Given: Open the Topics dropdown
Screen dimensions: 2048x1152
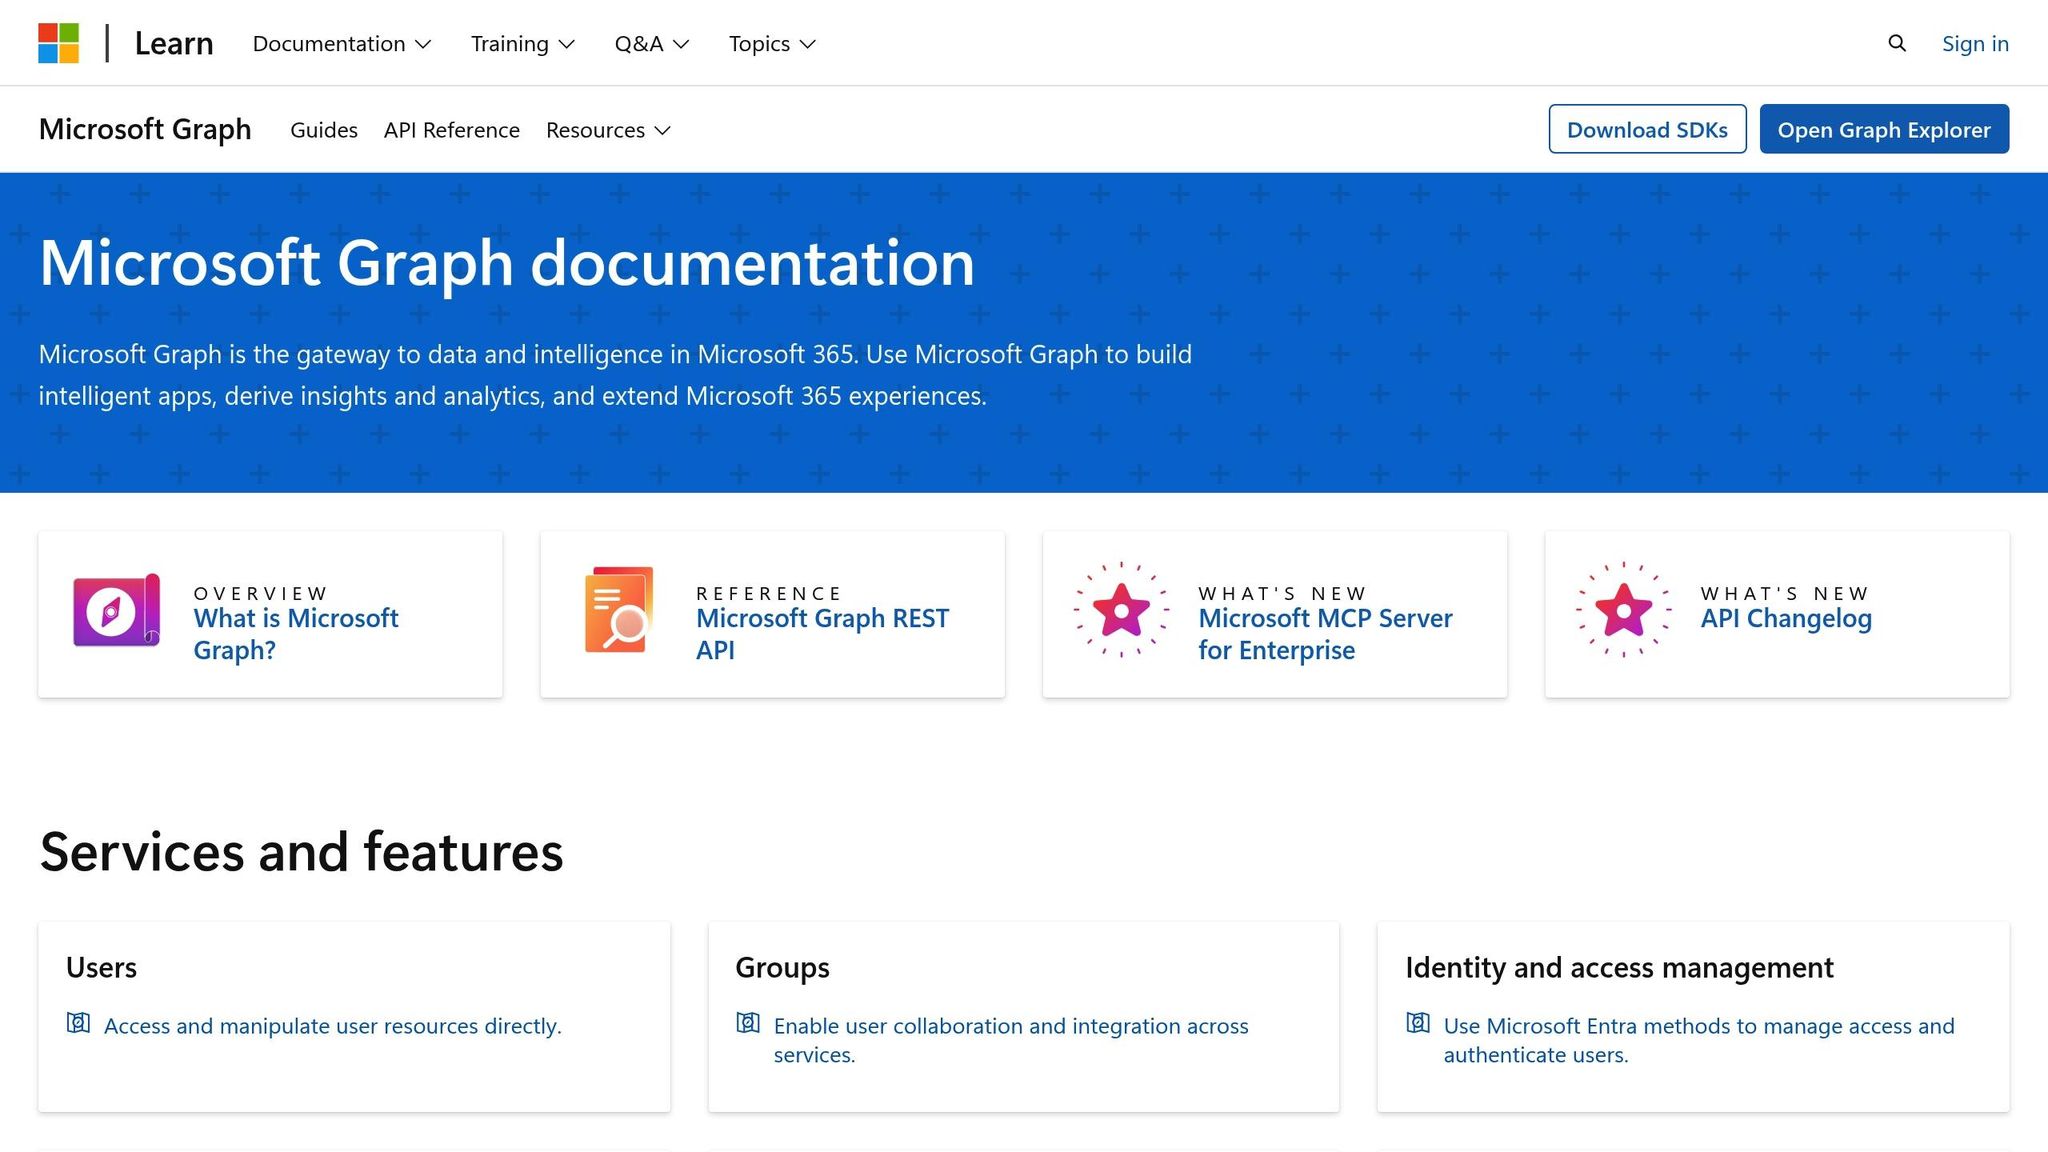Looking at the screenshot, I should [x=771, y=44].
